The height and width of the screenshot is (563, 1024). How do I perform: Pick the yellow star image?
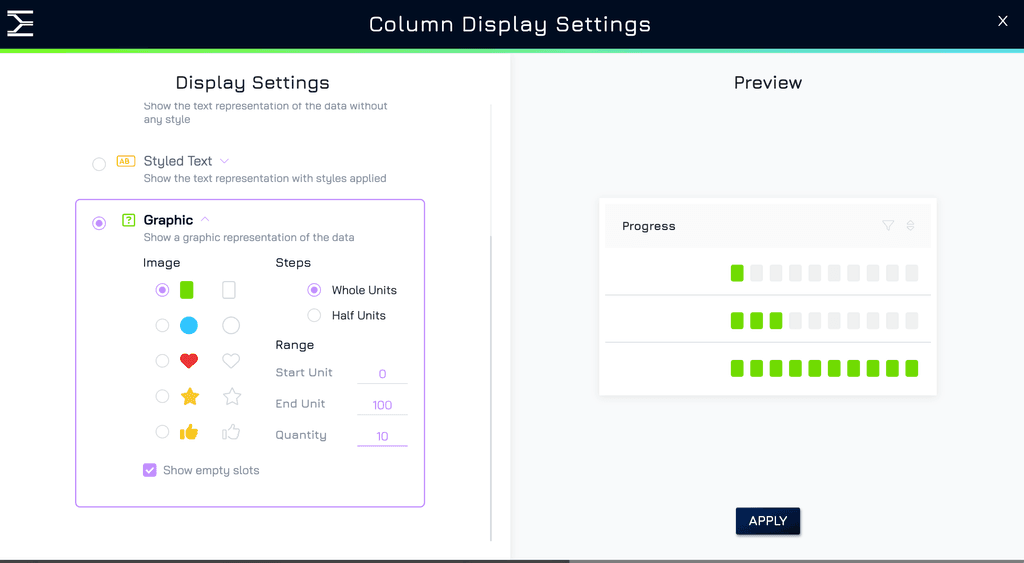(x=189, y=396)
